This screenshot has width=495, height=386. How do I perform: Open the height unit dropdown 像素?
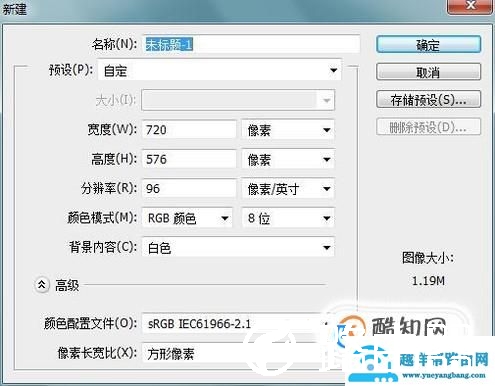(288, 159)
